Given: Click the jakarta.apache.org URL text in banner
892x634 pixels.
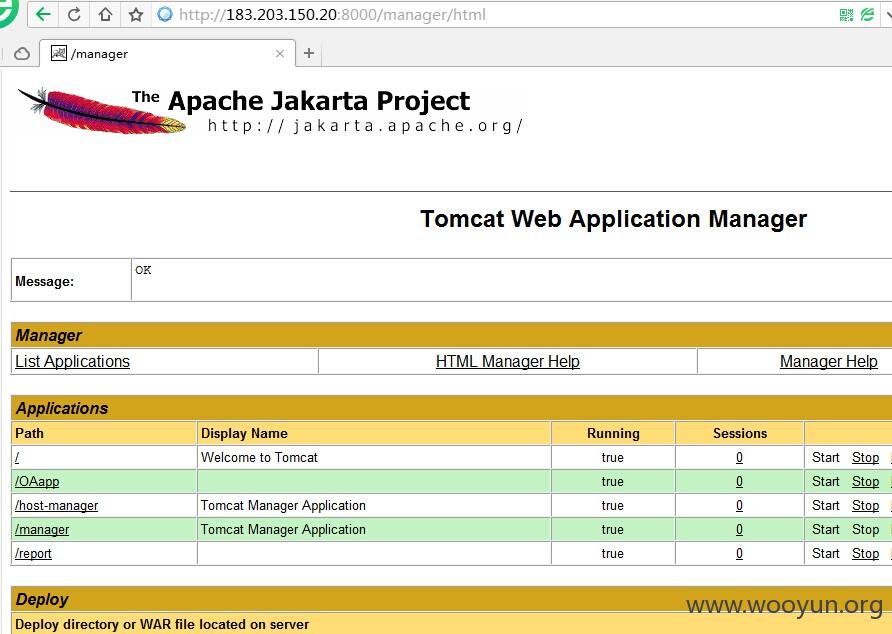Looking at the screenshot, I should click(x=365, y=126).
